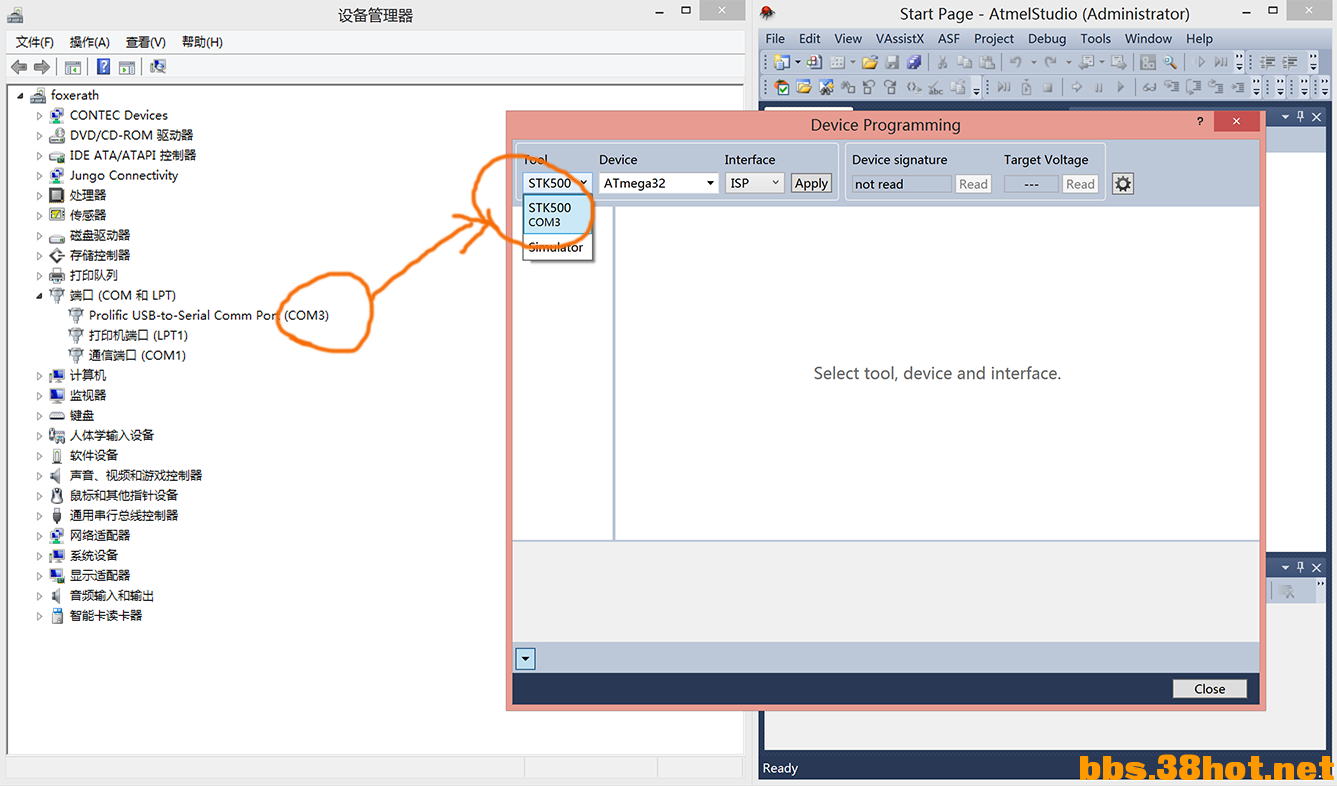Click Redo arrow in Atmel Studio toolbar
Image resolution: width=1337 pixels, height=786 pixels.
1050,62
